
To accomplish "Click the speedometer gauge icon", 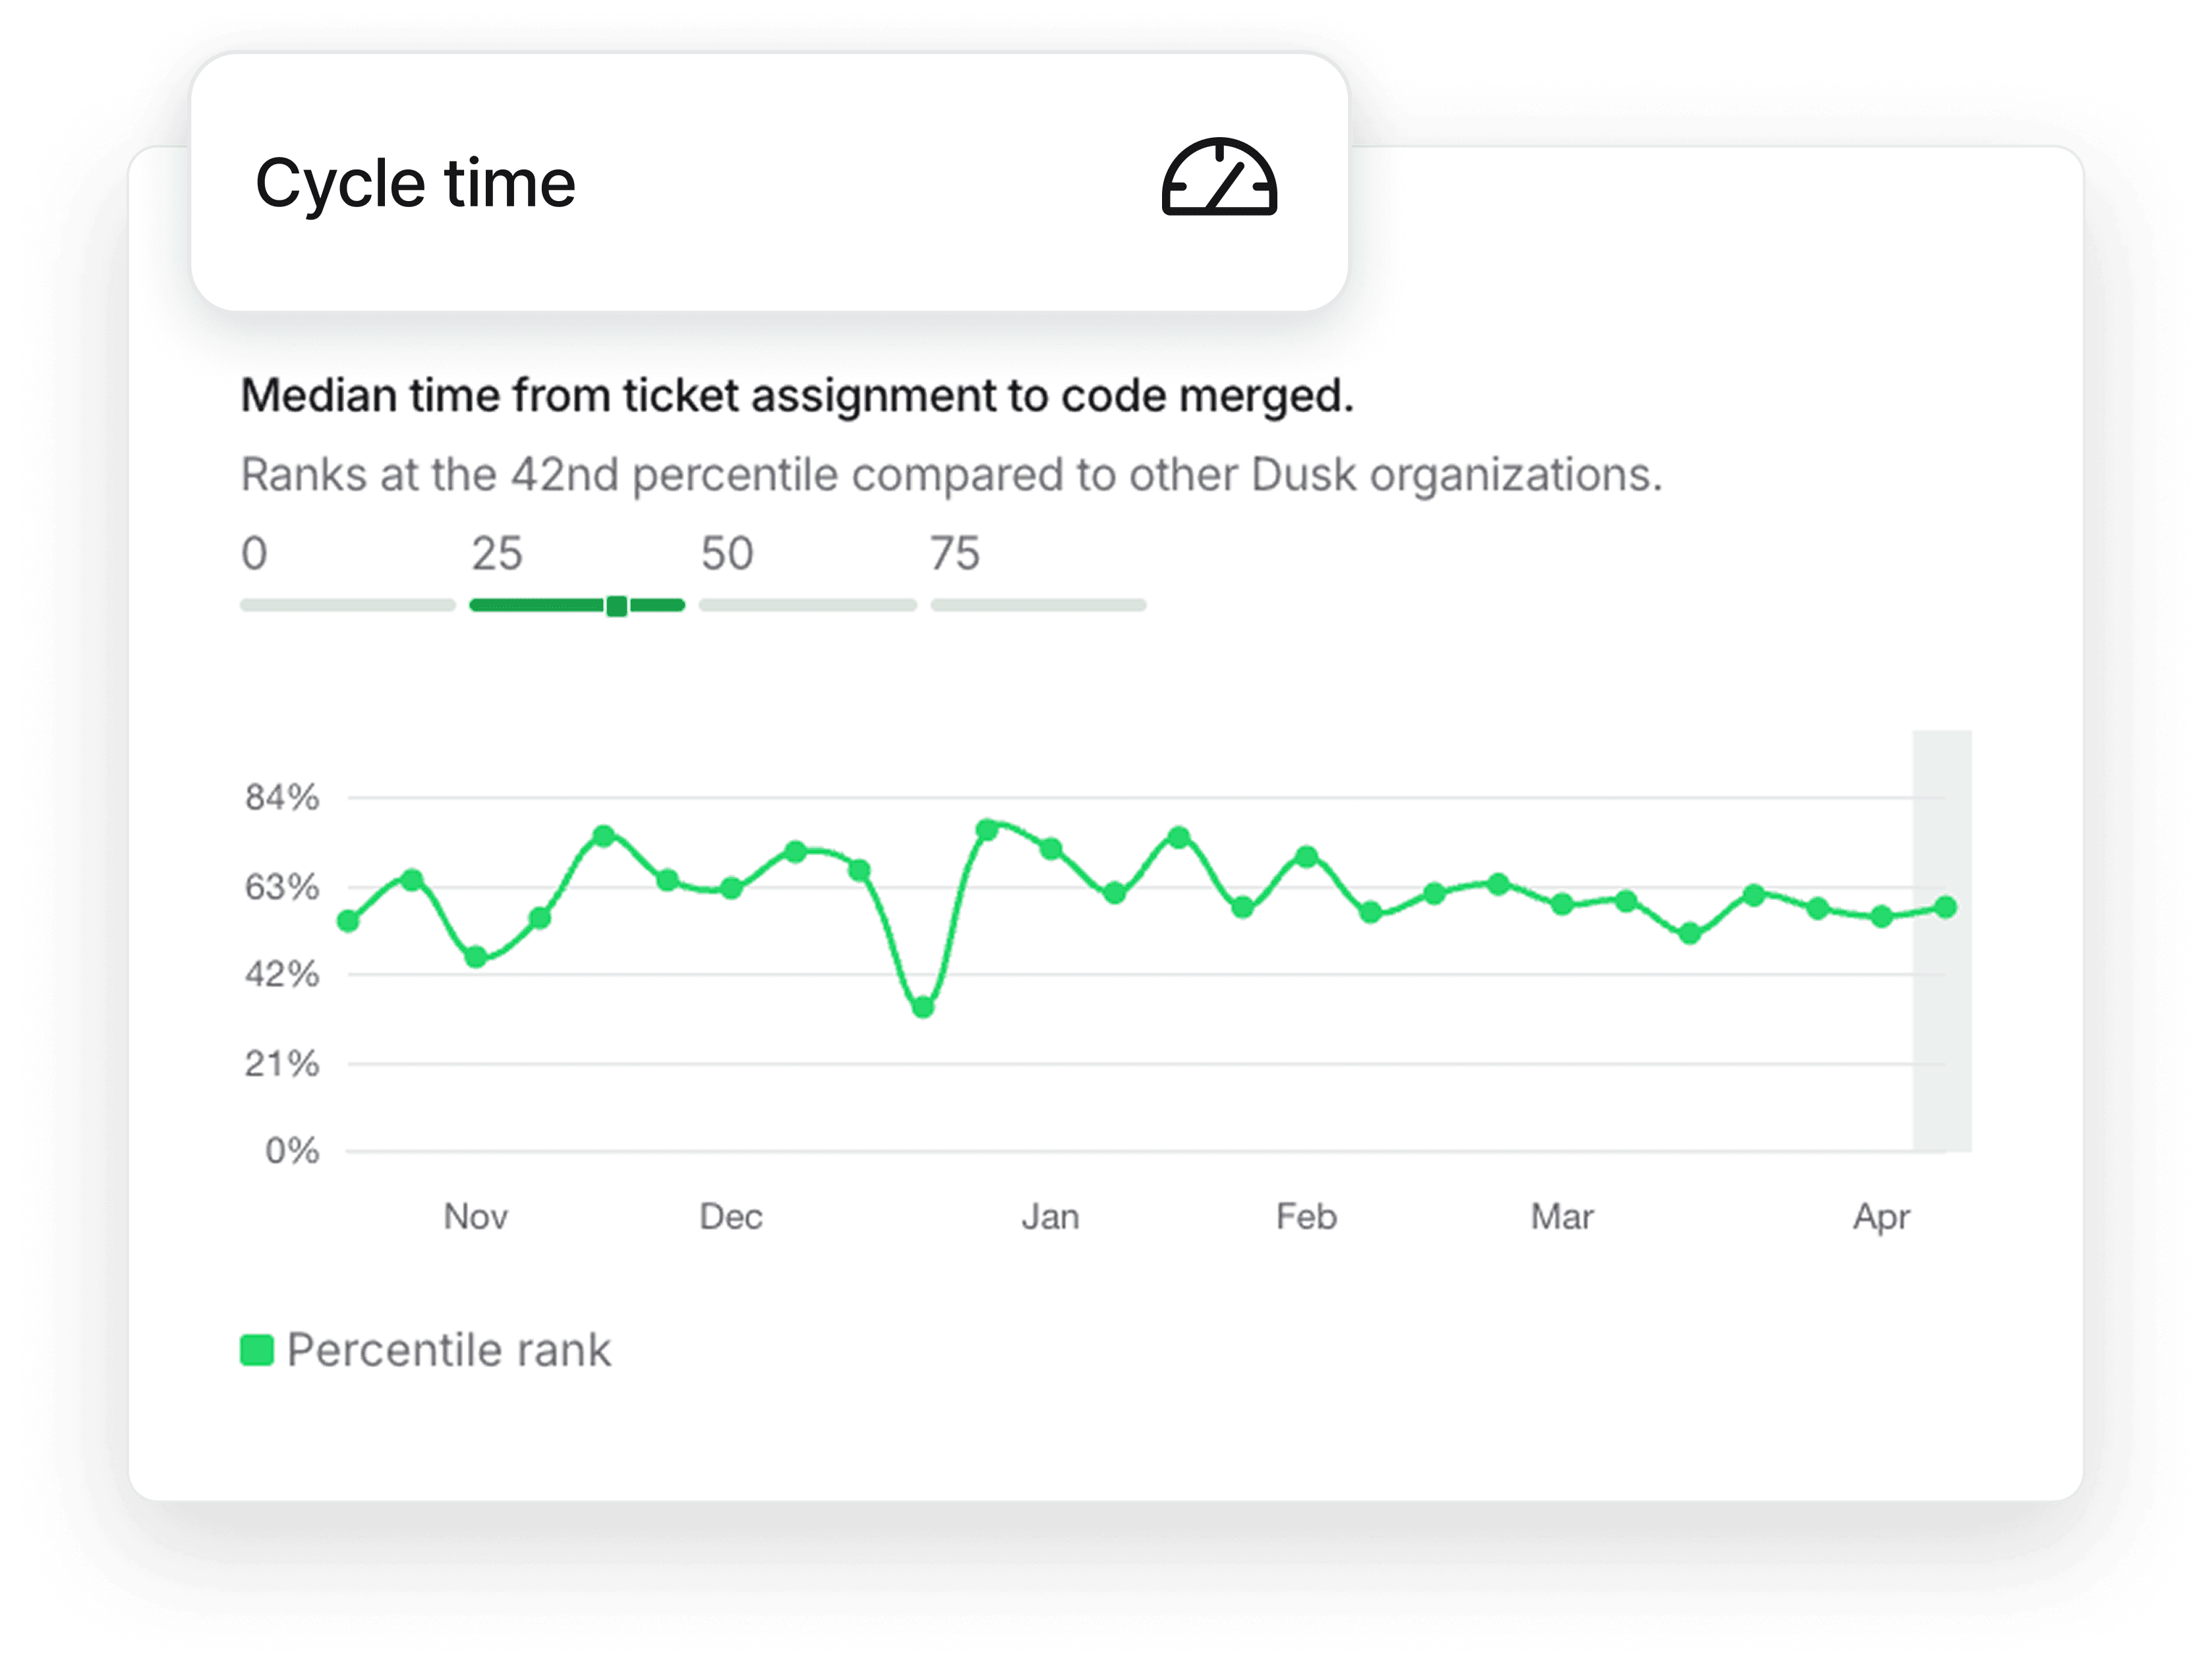I will [1219, 178].
